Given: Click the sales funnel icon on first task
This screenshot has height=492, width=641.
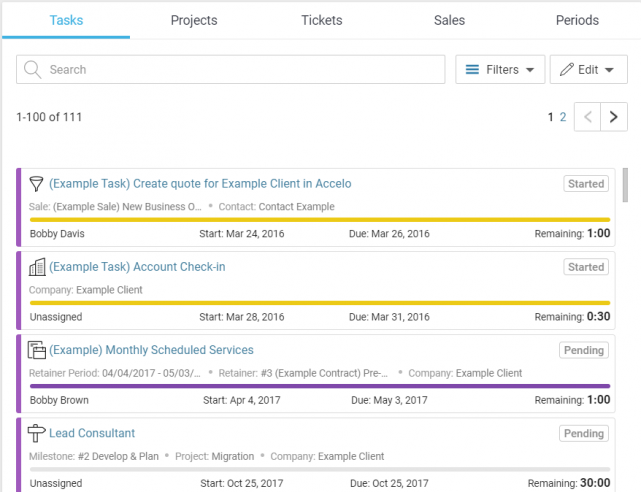Looking at the screenshot, I should pos(37,184).
